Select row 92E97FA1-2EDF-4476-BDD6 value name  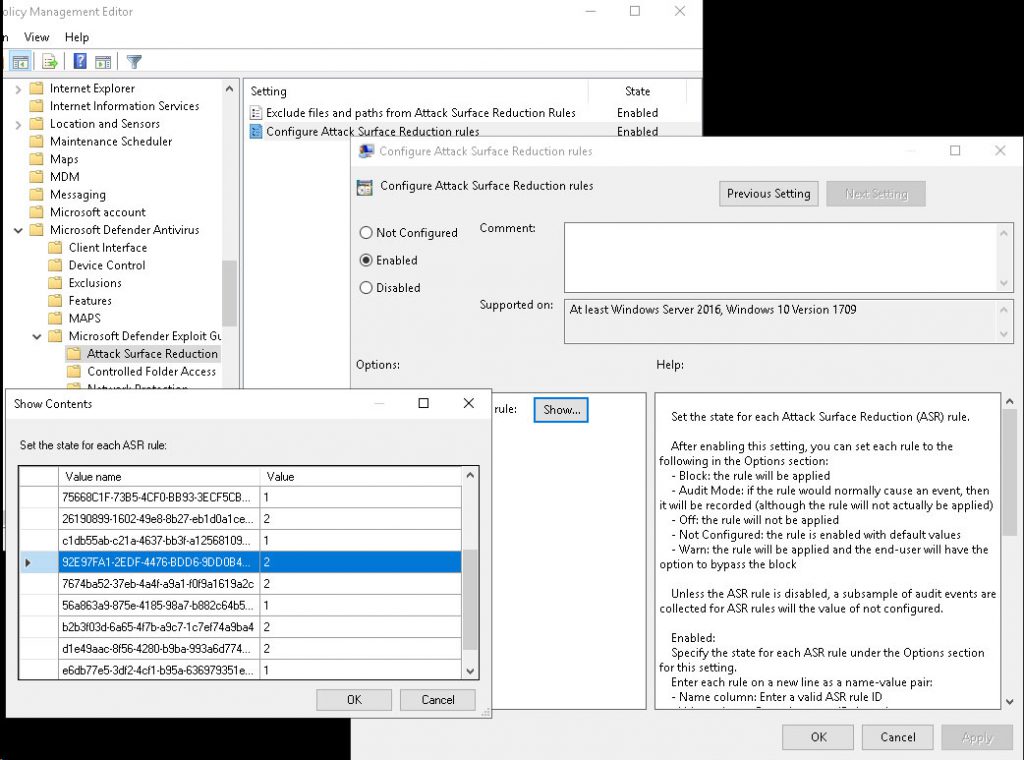pos(159,562)
